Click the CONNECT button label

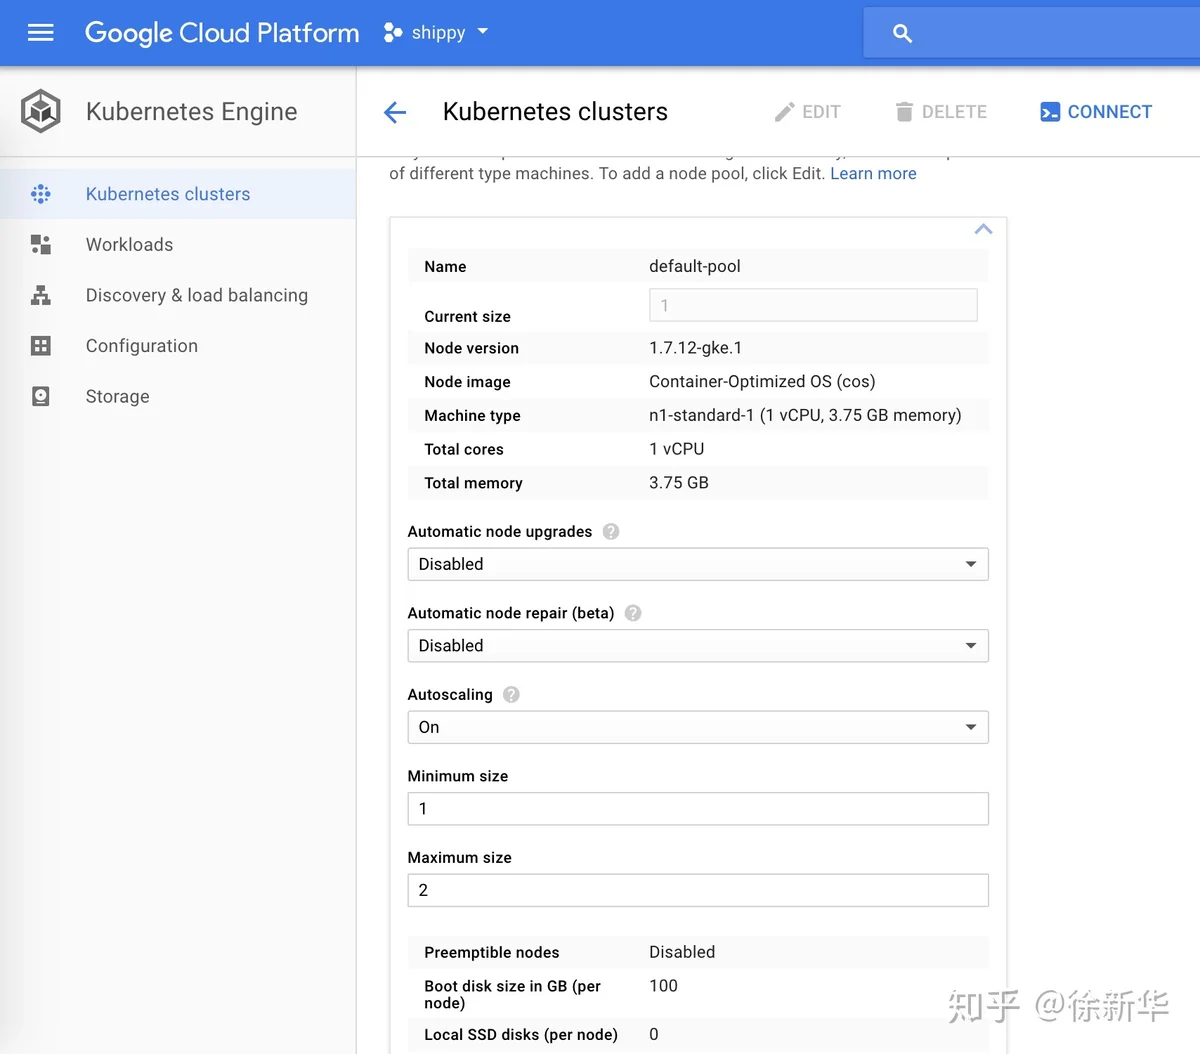tap(1110, 112)
